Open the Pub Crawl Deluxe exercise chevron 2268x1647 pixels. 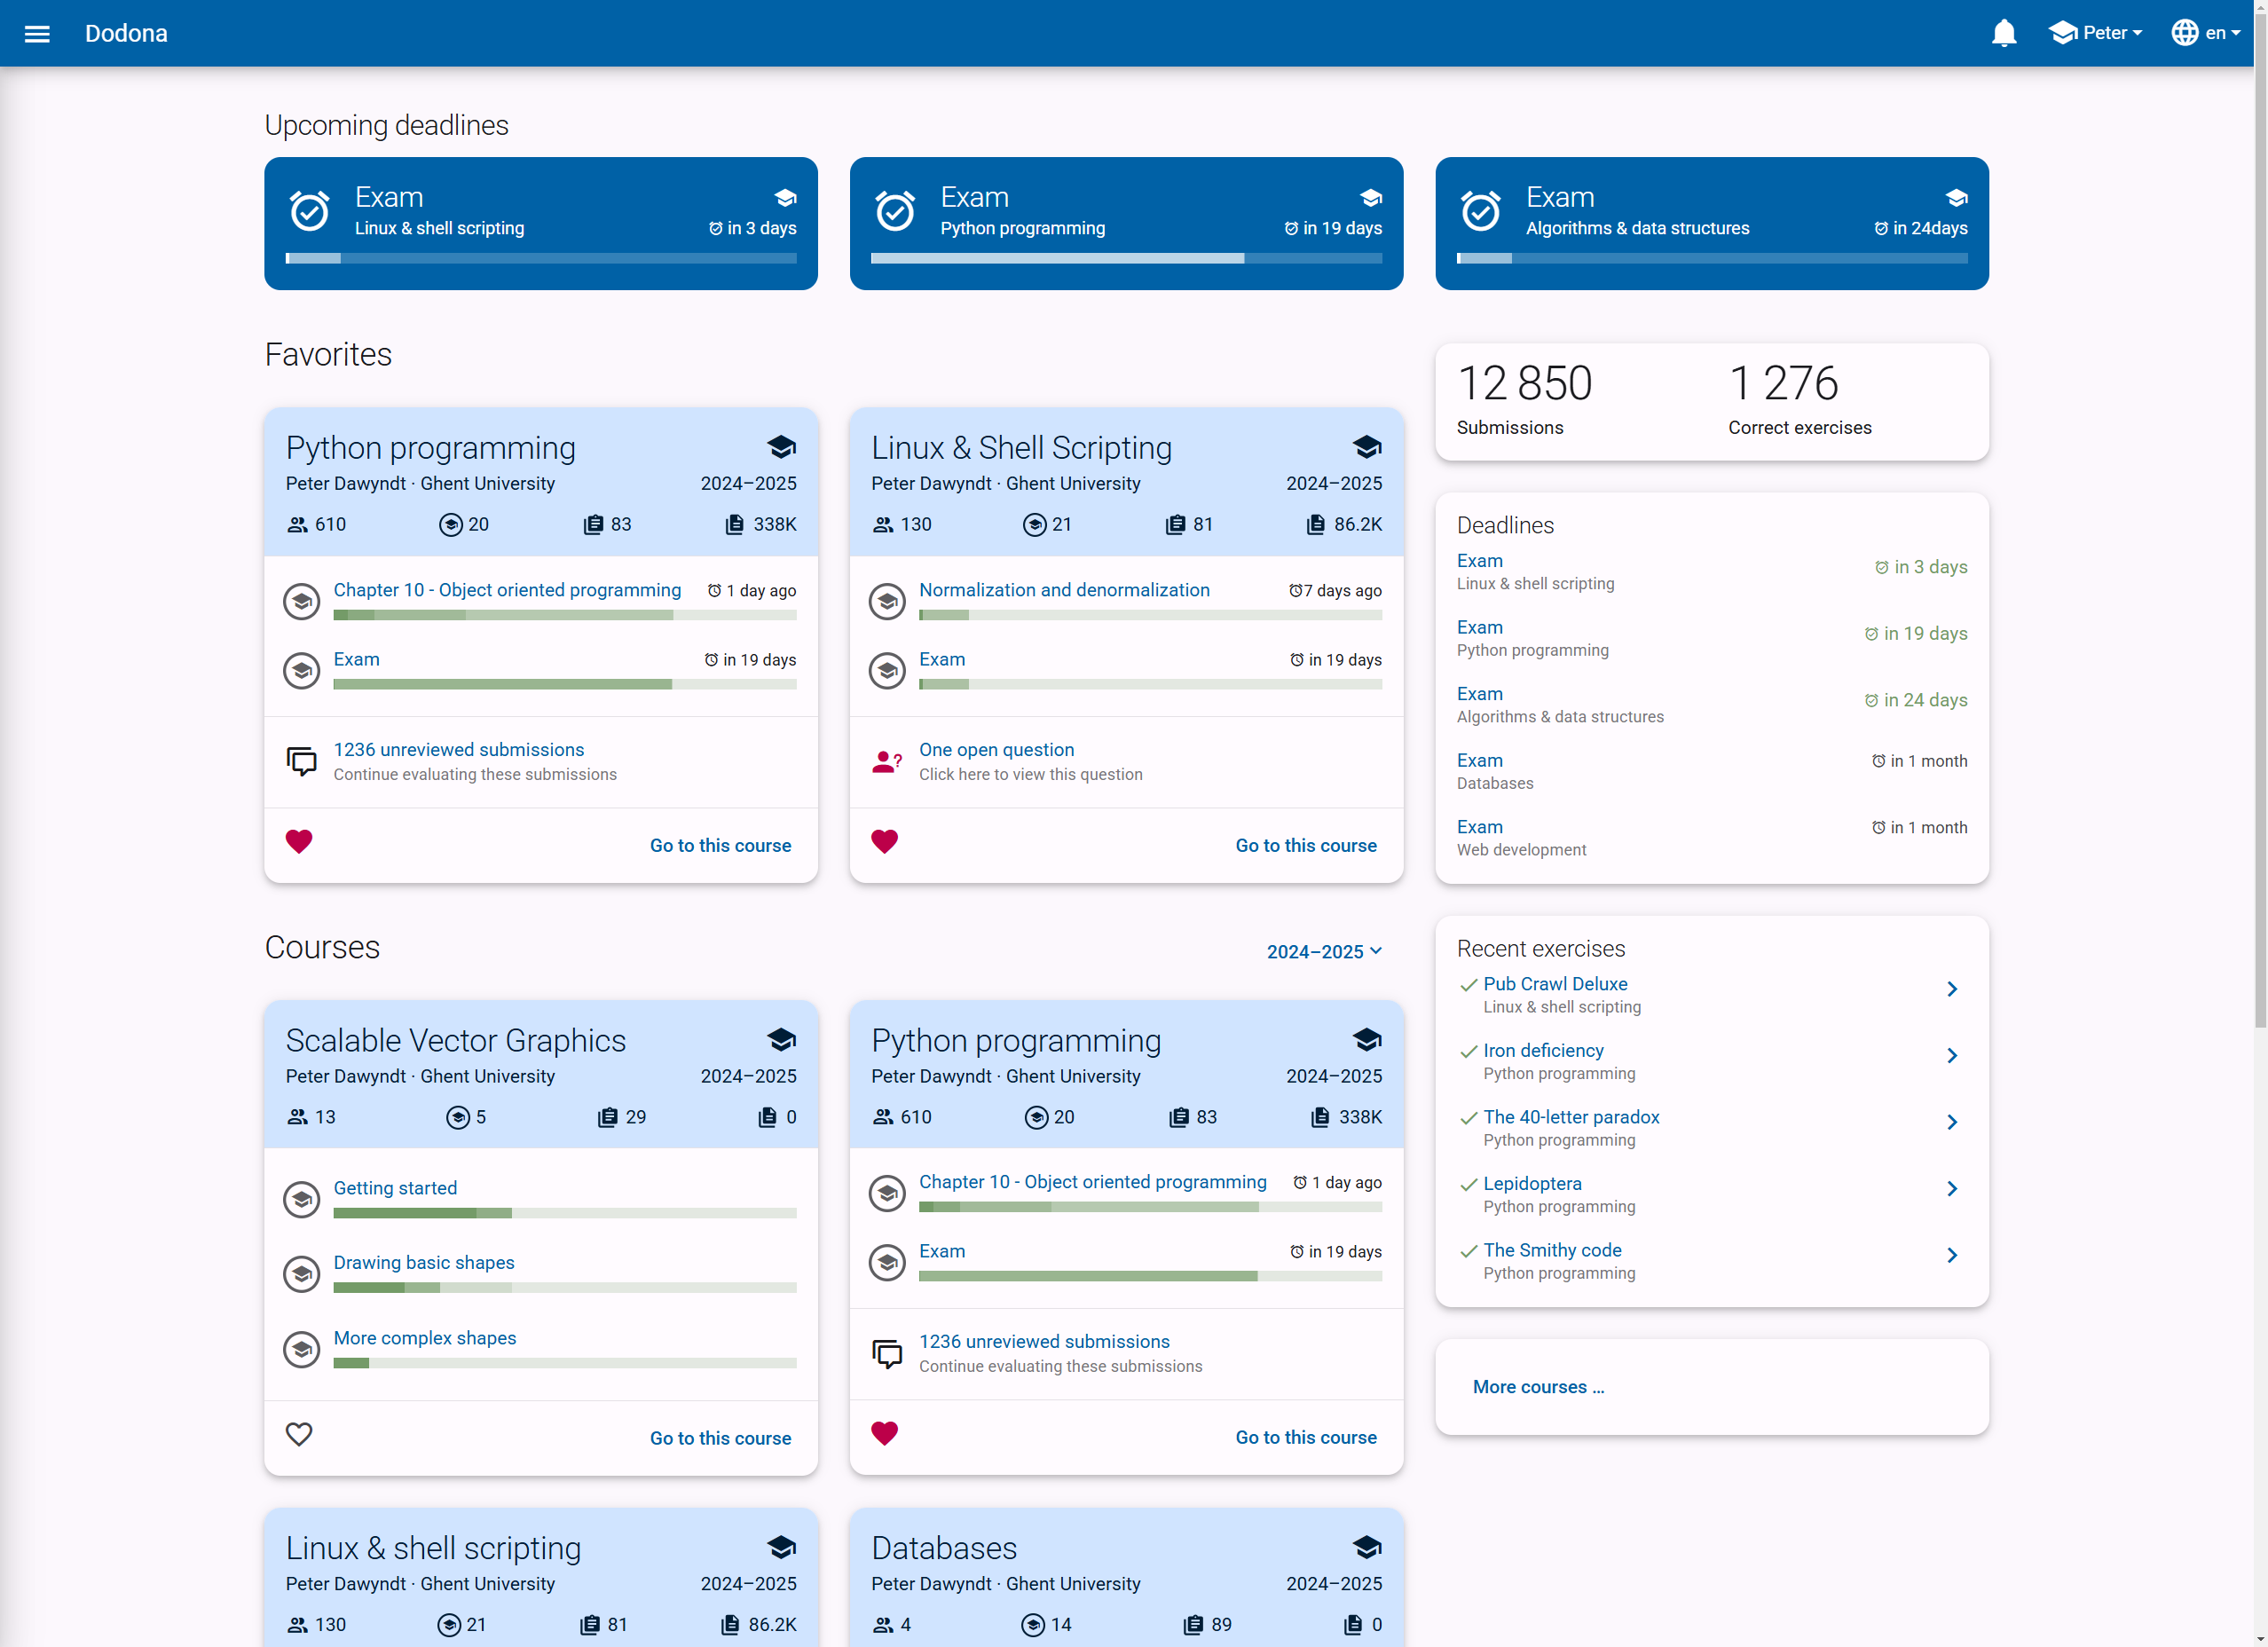[1951, 989]
